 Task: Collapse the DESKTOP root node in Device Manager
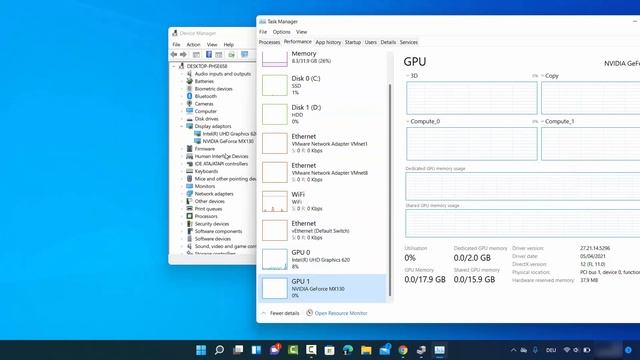174,66
